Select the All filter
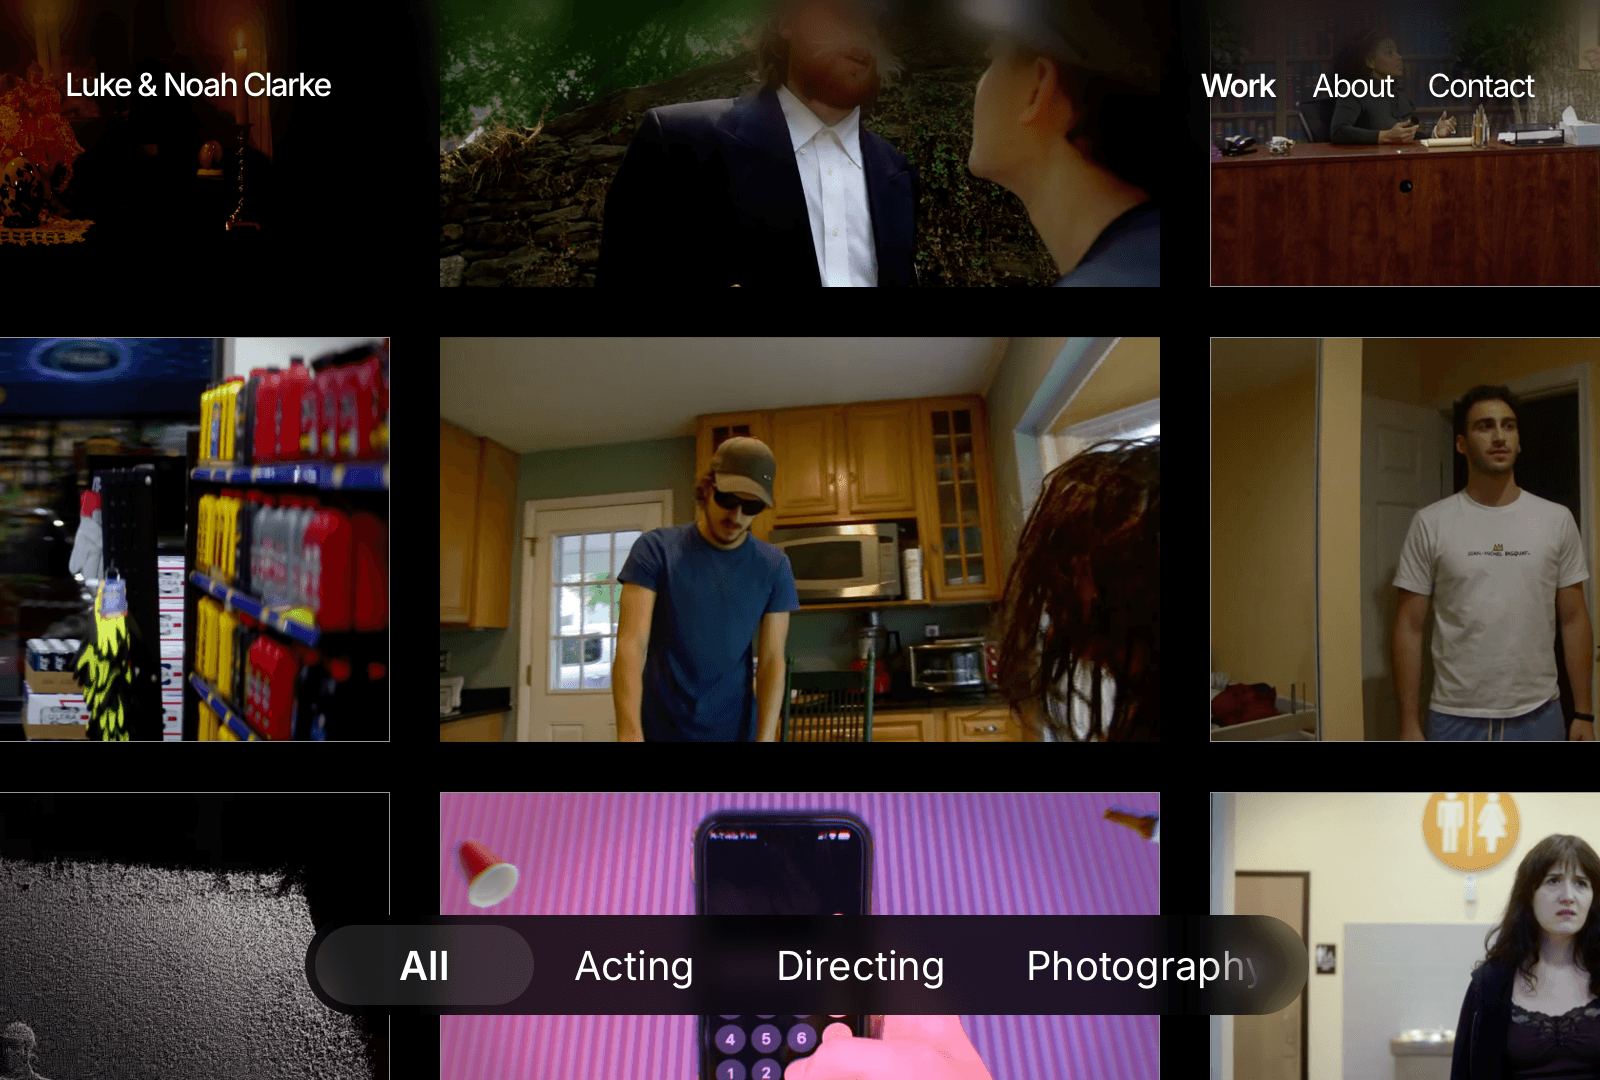1600x1080 pixels. 424,966
